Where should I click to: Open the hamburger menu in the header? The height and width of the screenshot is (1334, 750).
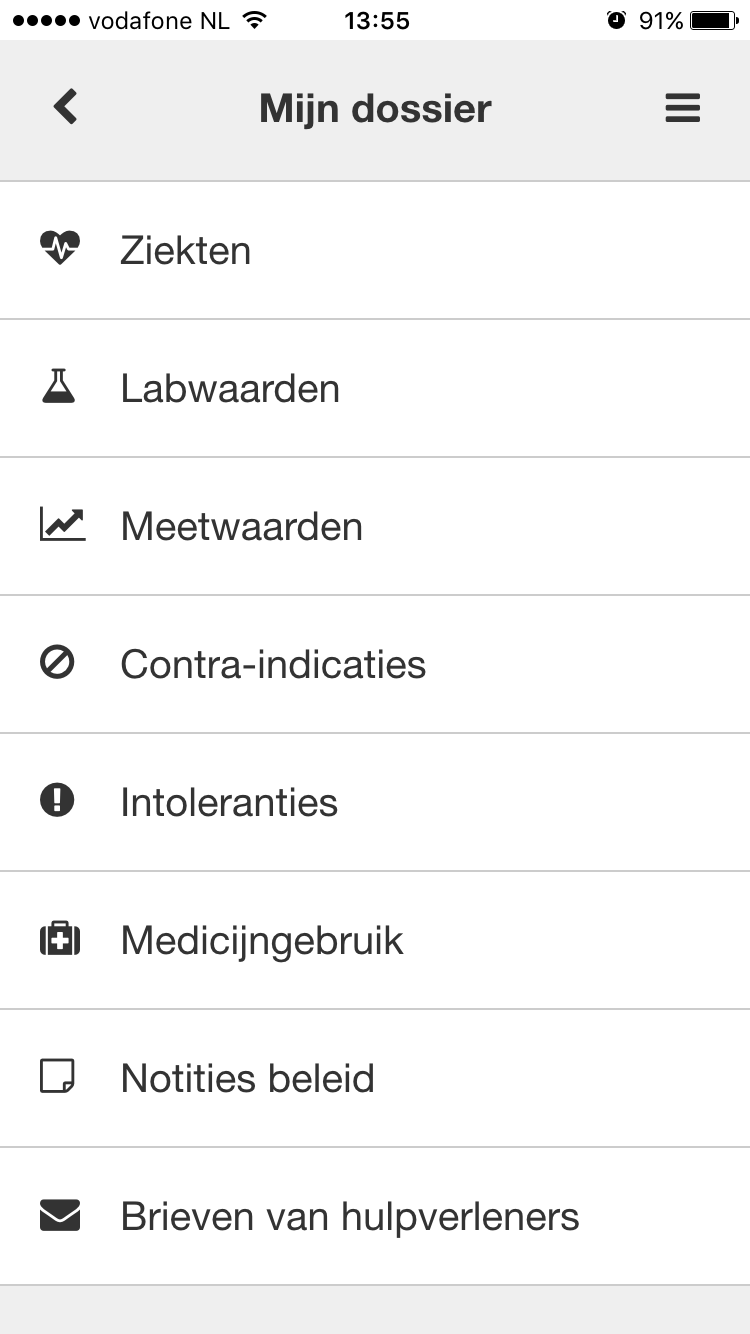pos(682,108)
